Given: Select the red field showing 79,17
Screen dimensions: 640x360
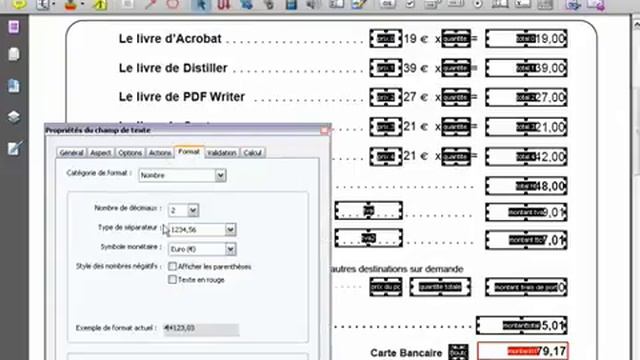Looking at the screenshot, I should pos(523,351).
